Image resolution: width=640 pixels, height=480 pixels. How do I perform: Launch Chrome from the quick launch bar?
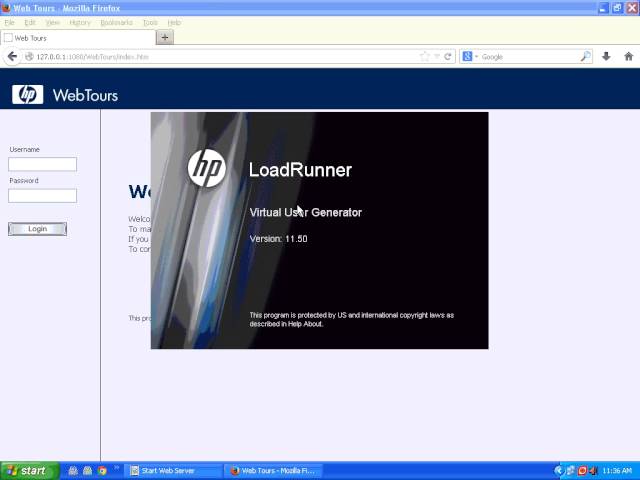click(x=102, y=471)
